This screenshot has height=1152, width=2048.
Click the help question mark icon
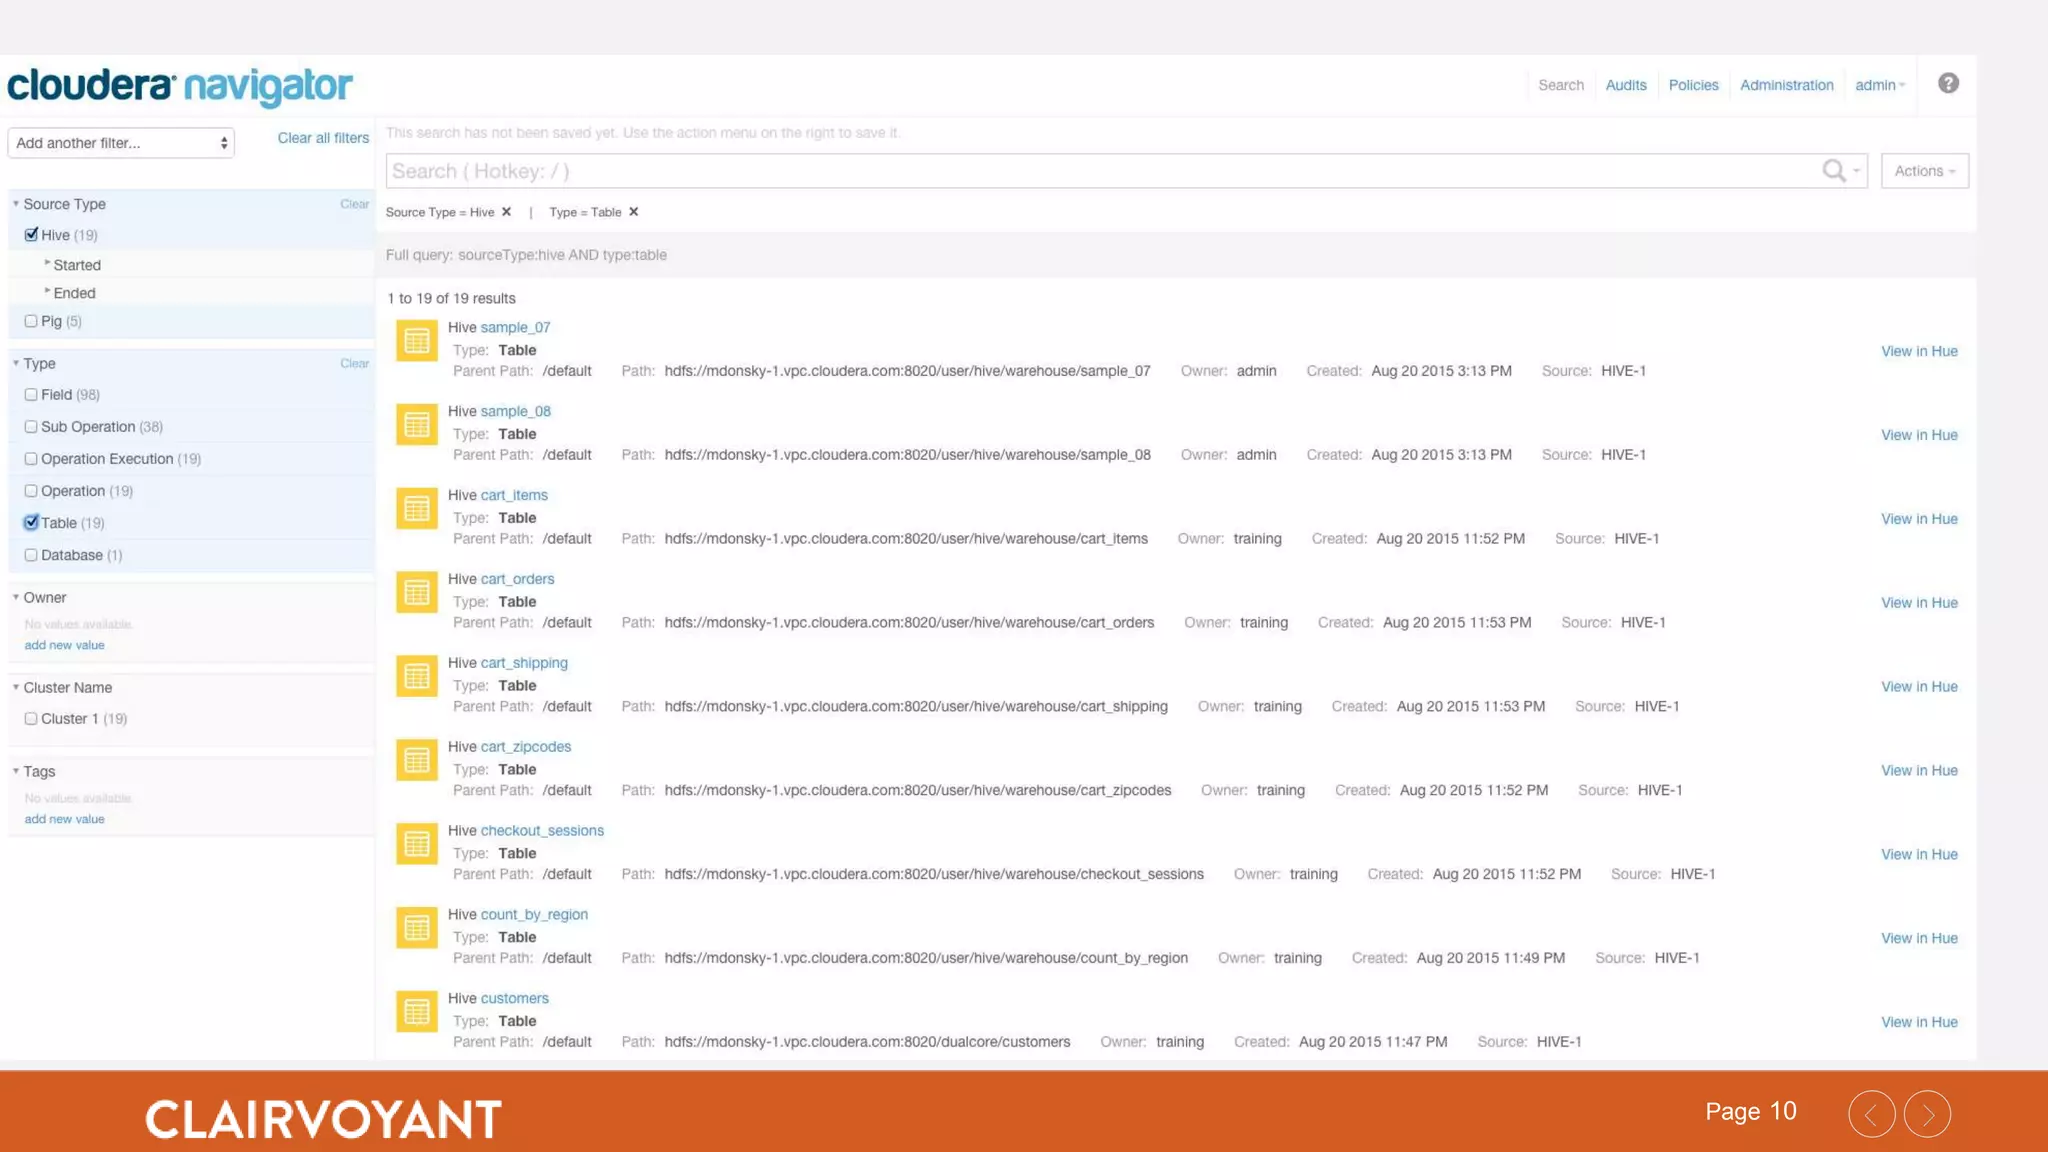tap(1947, 84)
